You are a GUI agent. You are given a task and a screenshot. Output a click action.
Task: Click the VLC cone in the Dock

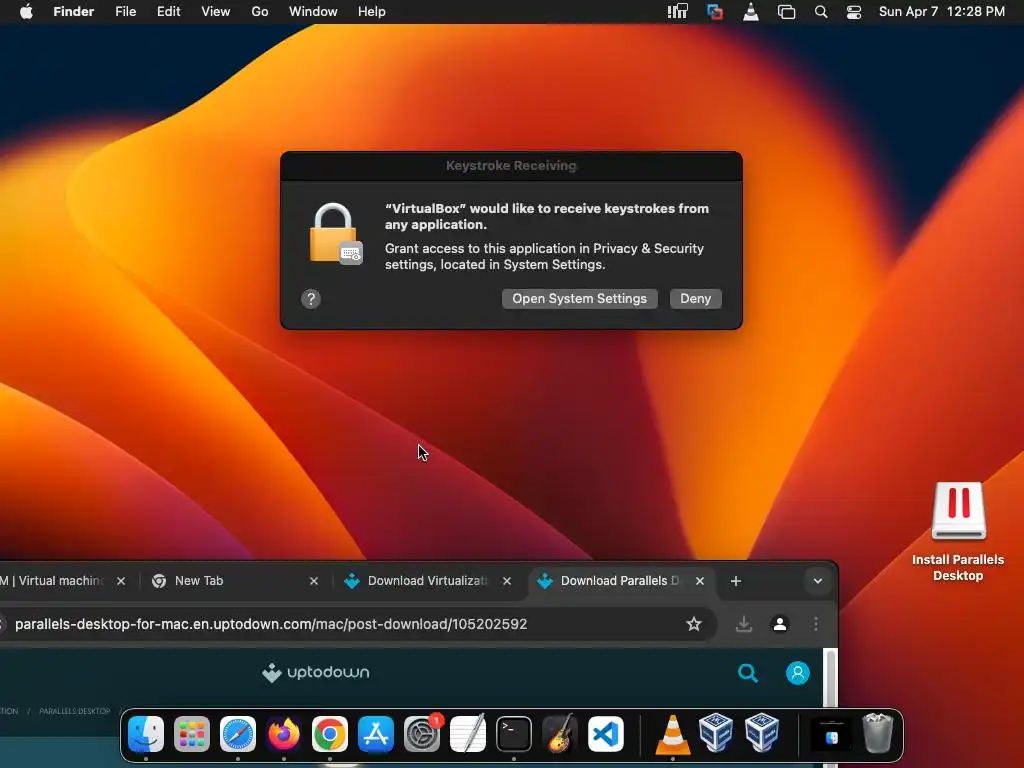click(x=673, y=733)
